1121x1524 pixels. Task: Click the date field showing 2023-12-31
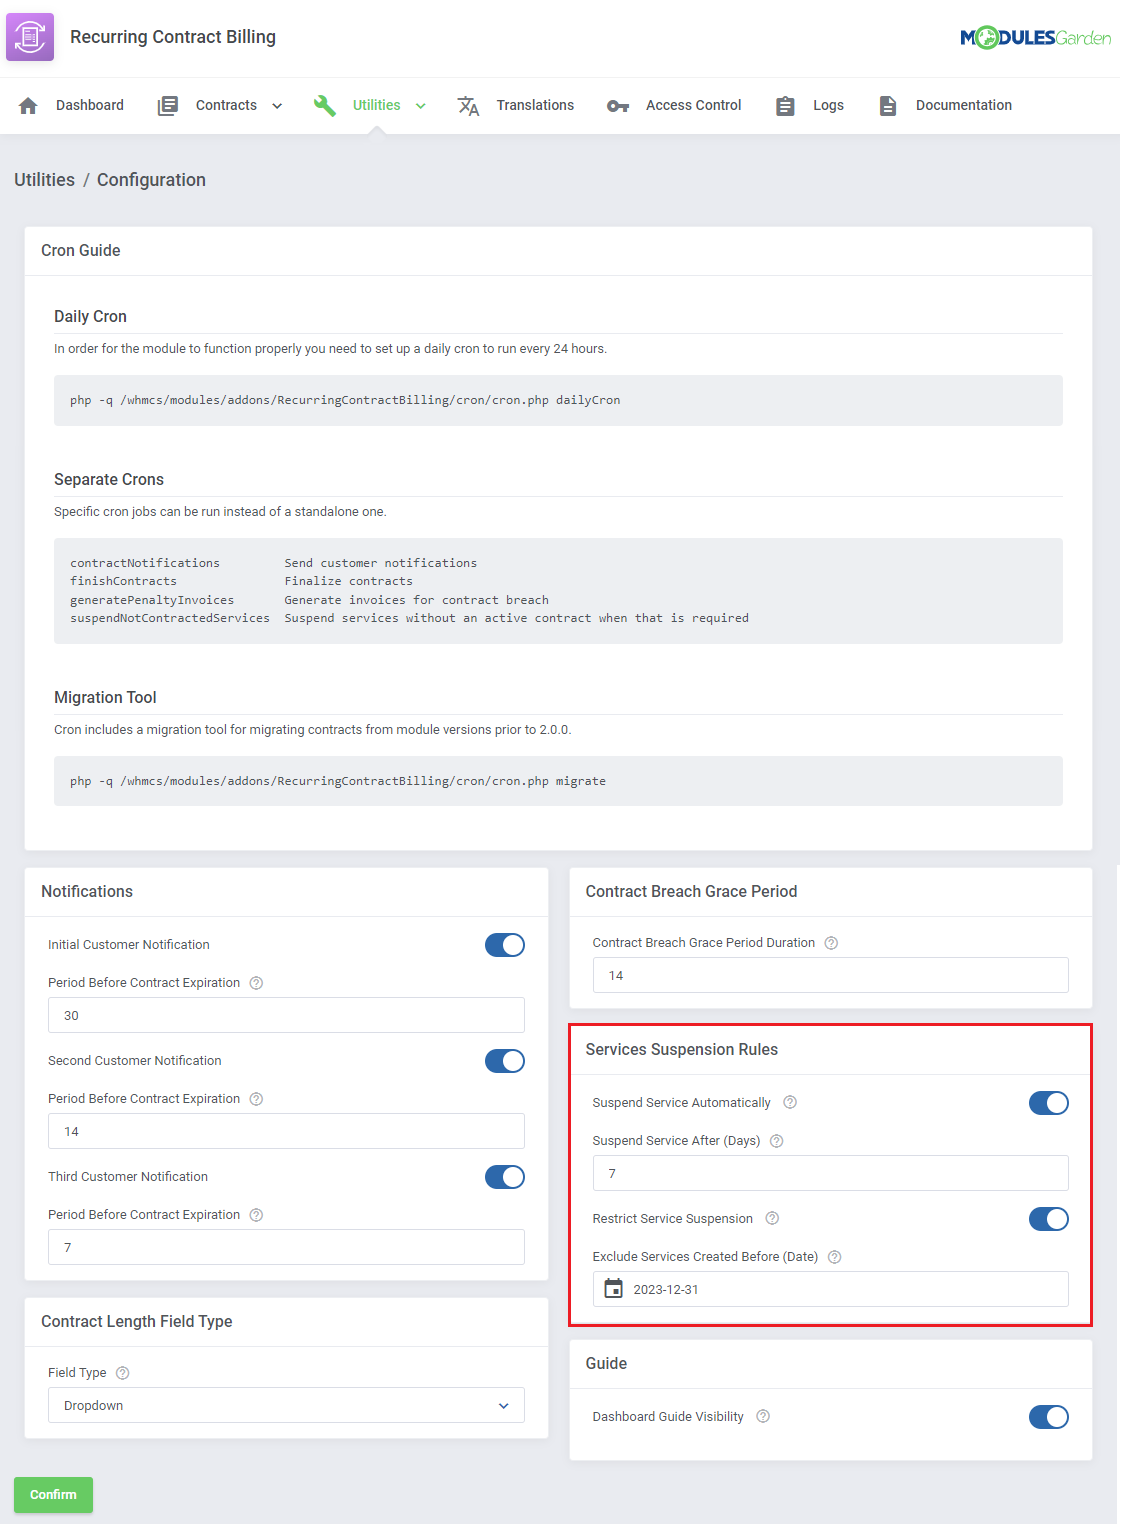(x=831, y=1289)
